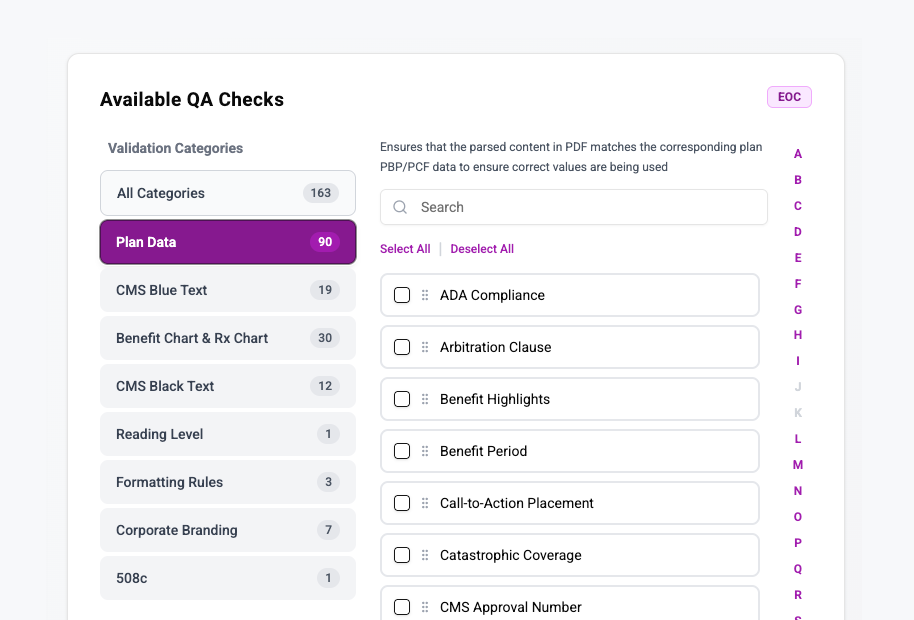
Task: Jump to letter M in alphabet index
Action: point(798,465)
